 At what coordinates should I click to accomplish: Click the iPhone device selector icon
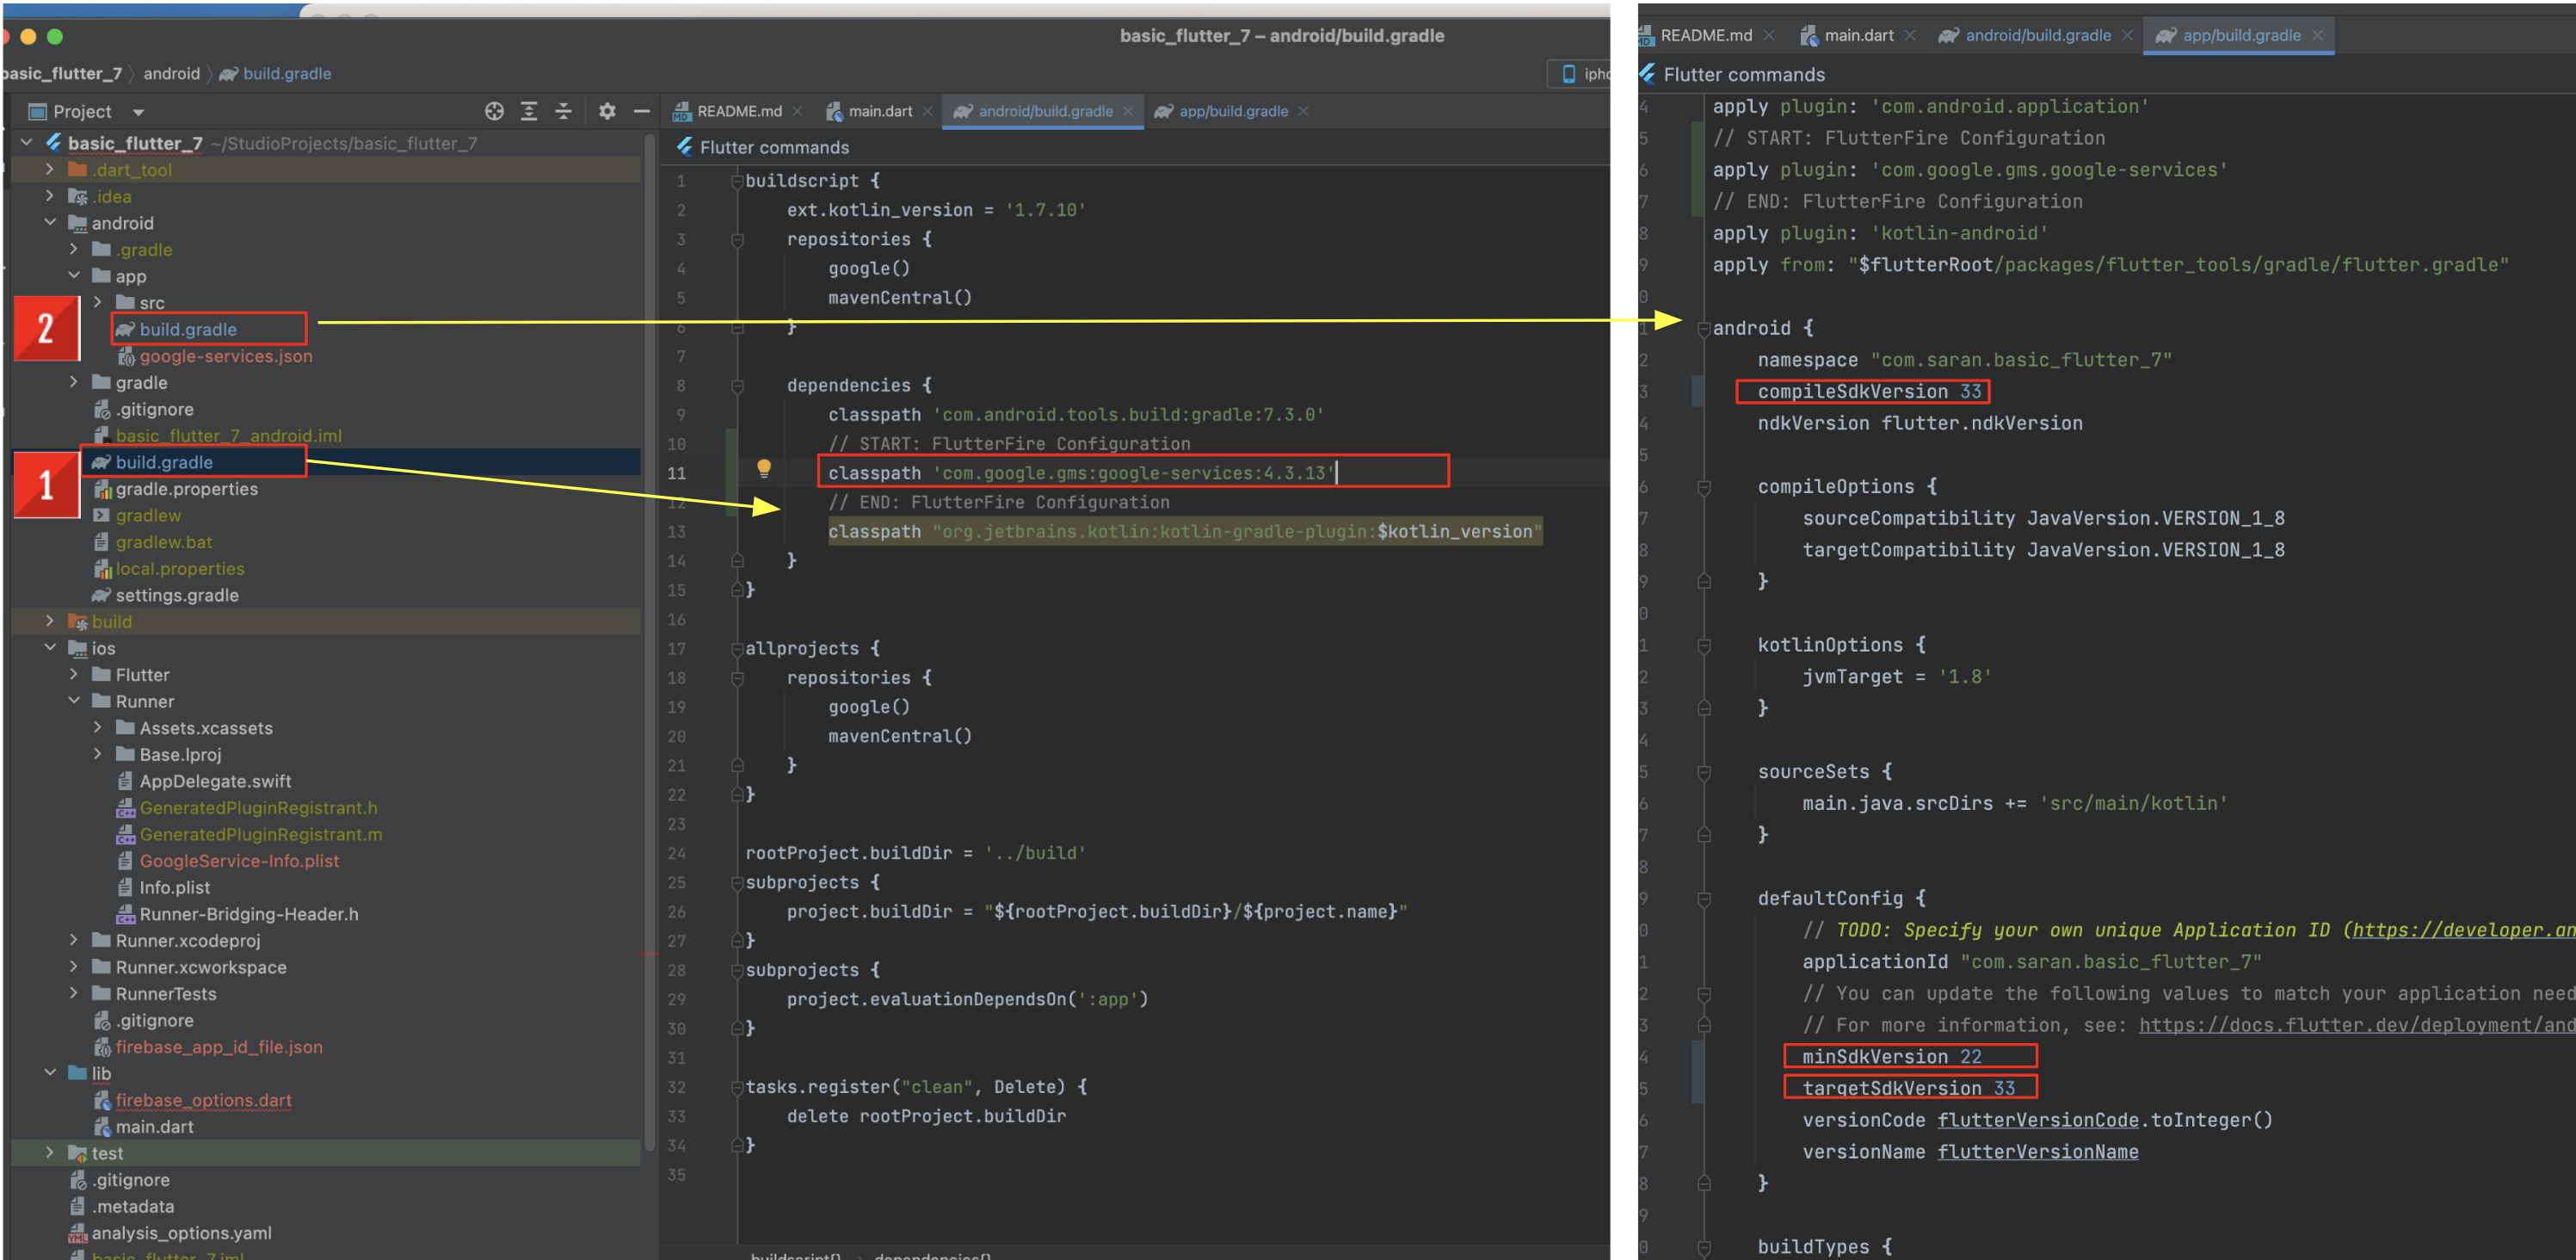tap(1568, 74)
